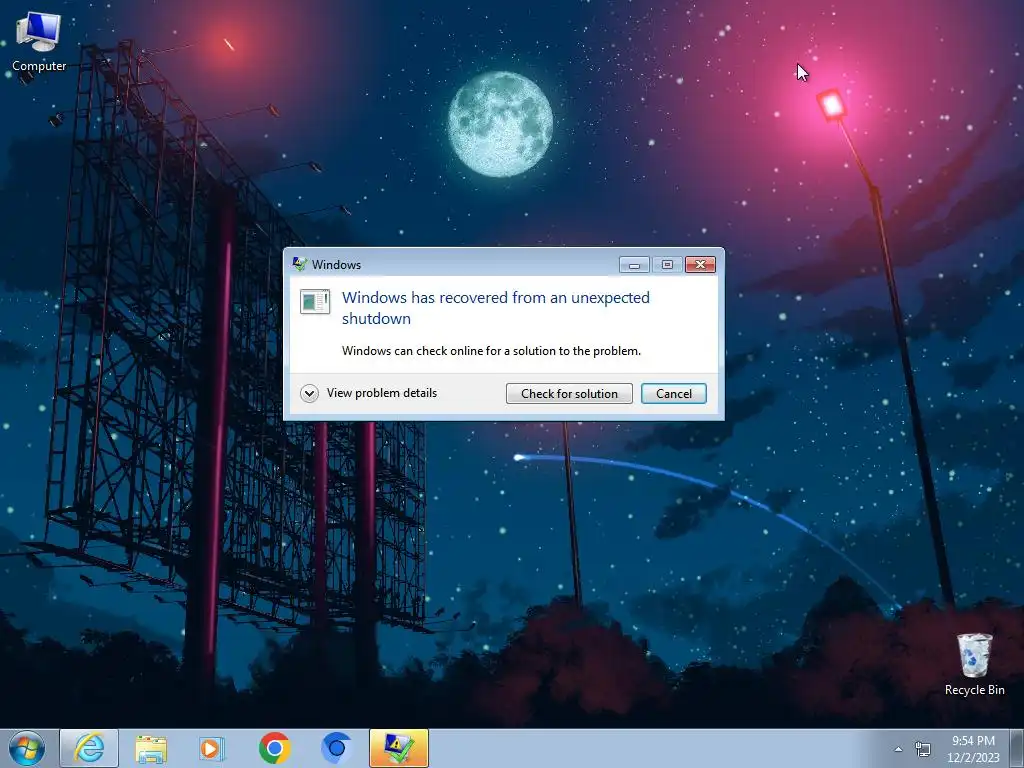Click the problem report icon in the dialog
This screenshot has height=768, width=1024.
(315, 302)
